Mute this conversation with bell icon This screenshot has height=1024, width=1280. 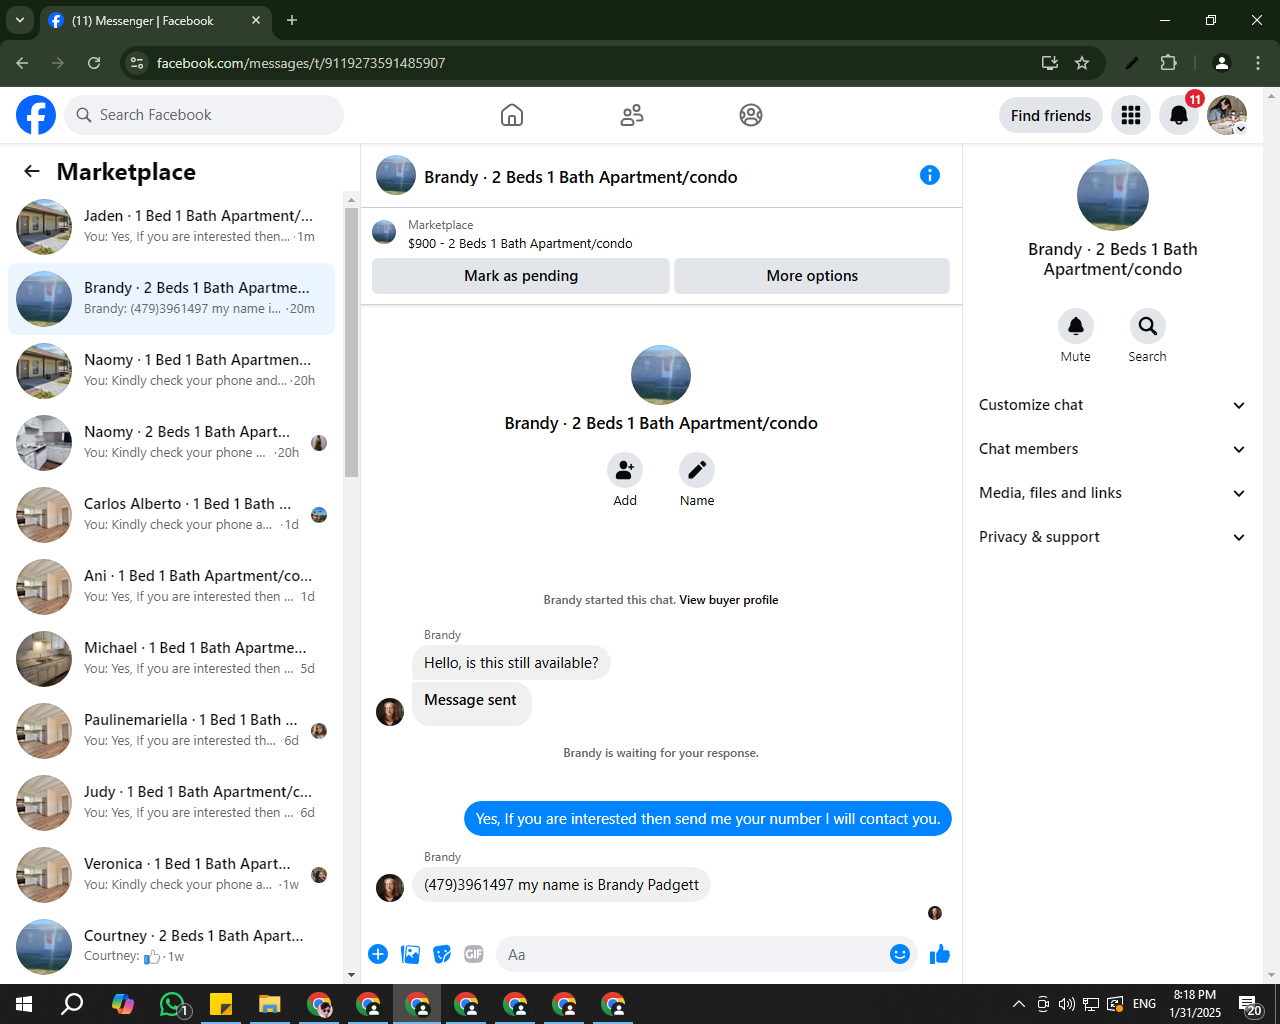[1076, 325]
